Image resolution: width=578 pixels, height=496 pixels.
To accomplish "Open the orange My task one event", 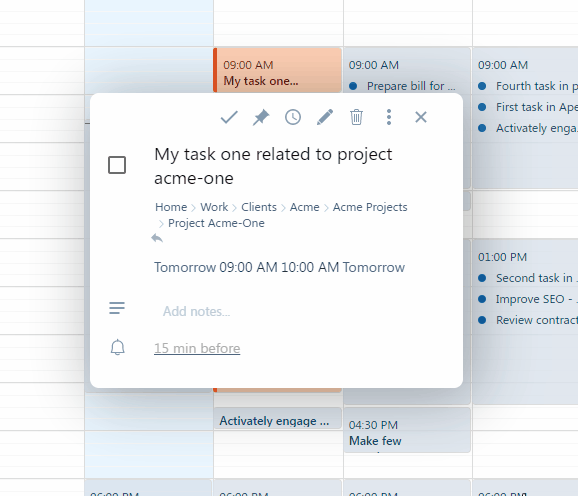I will pos(278,70).
